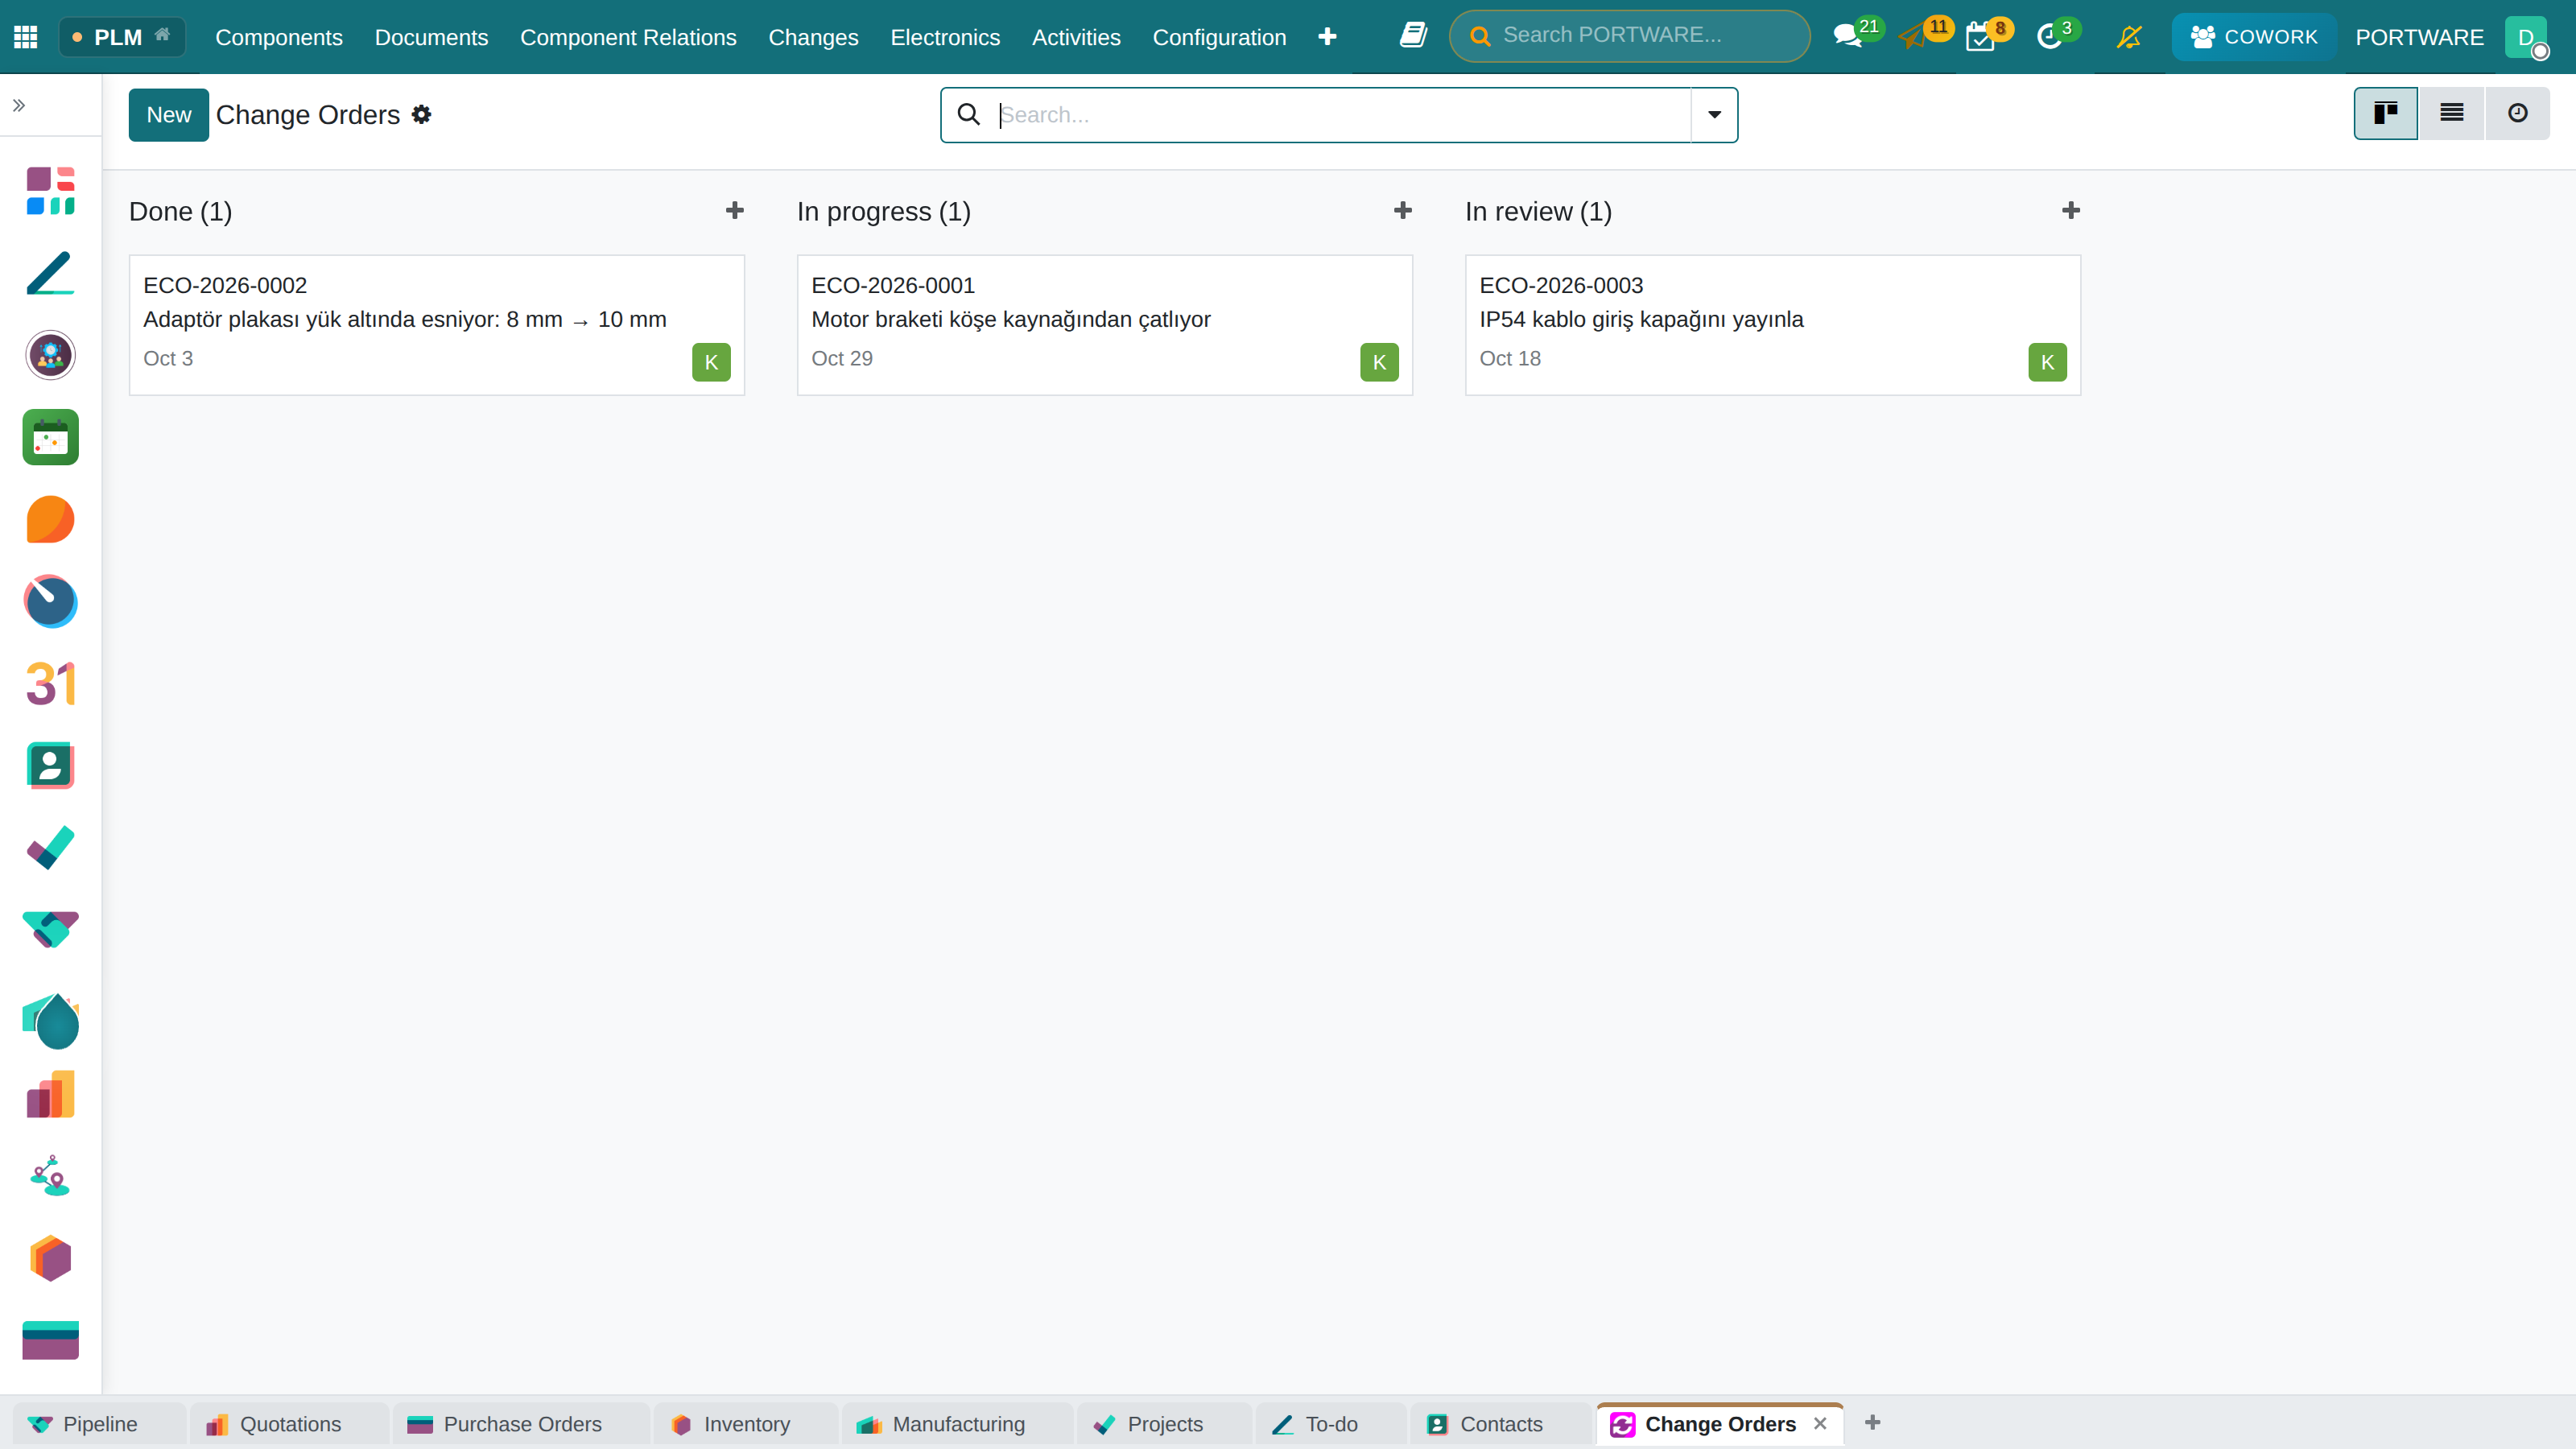Toggle the muted notifications bell
The width and height of the screenshot is (2576, 1449).
(x=2129, y=37)
